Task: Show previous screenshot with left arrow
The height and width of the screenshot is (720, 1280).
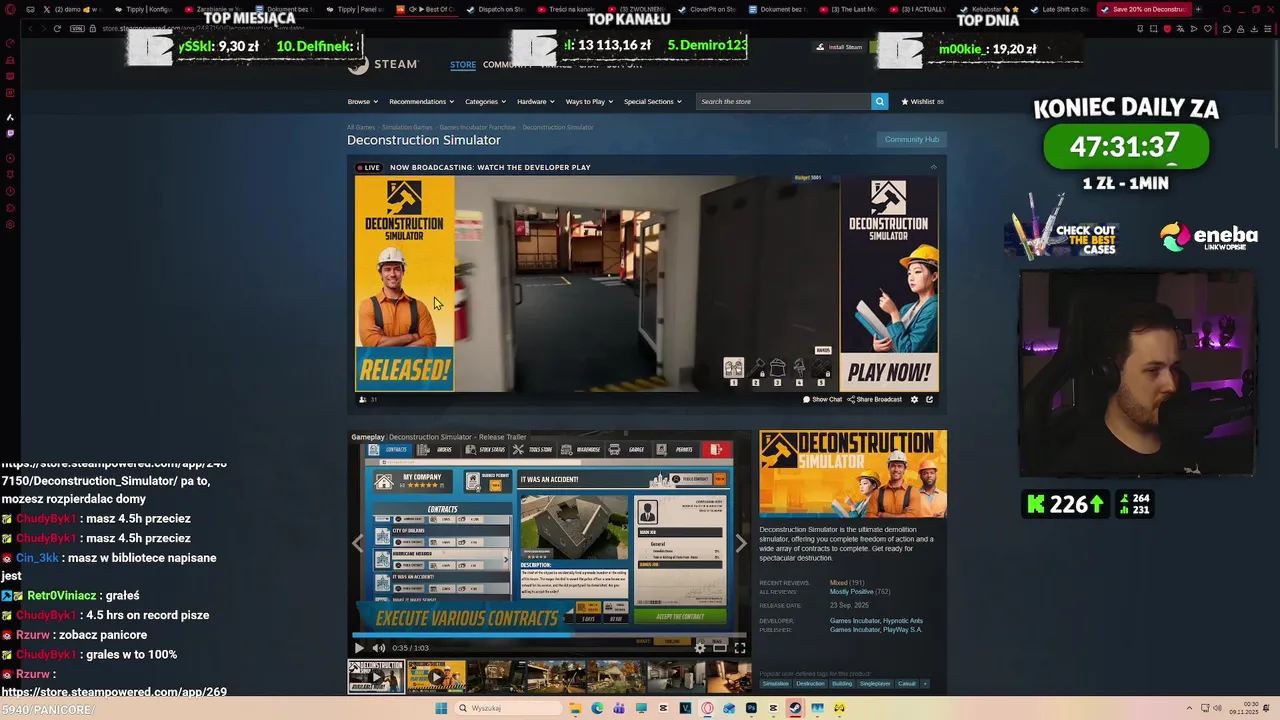Action: pyautogui.click(x=358, y=543)
